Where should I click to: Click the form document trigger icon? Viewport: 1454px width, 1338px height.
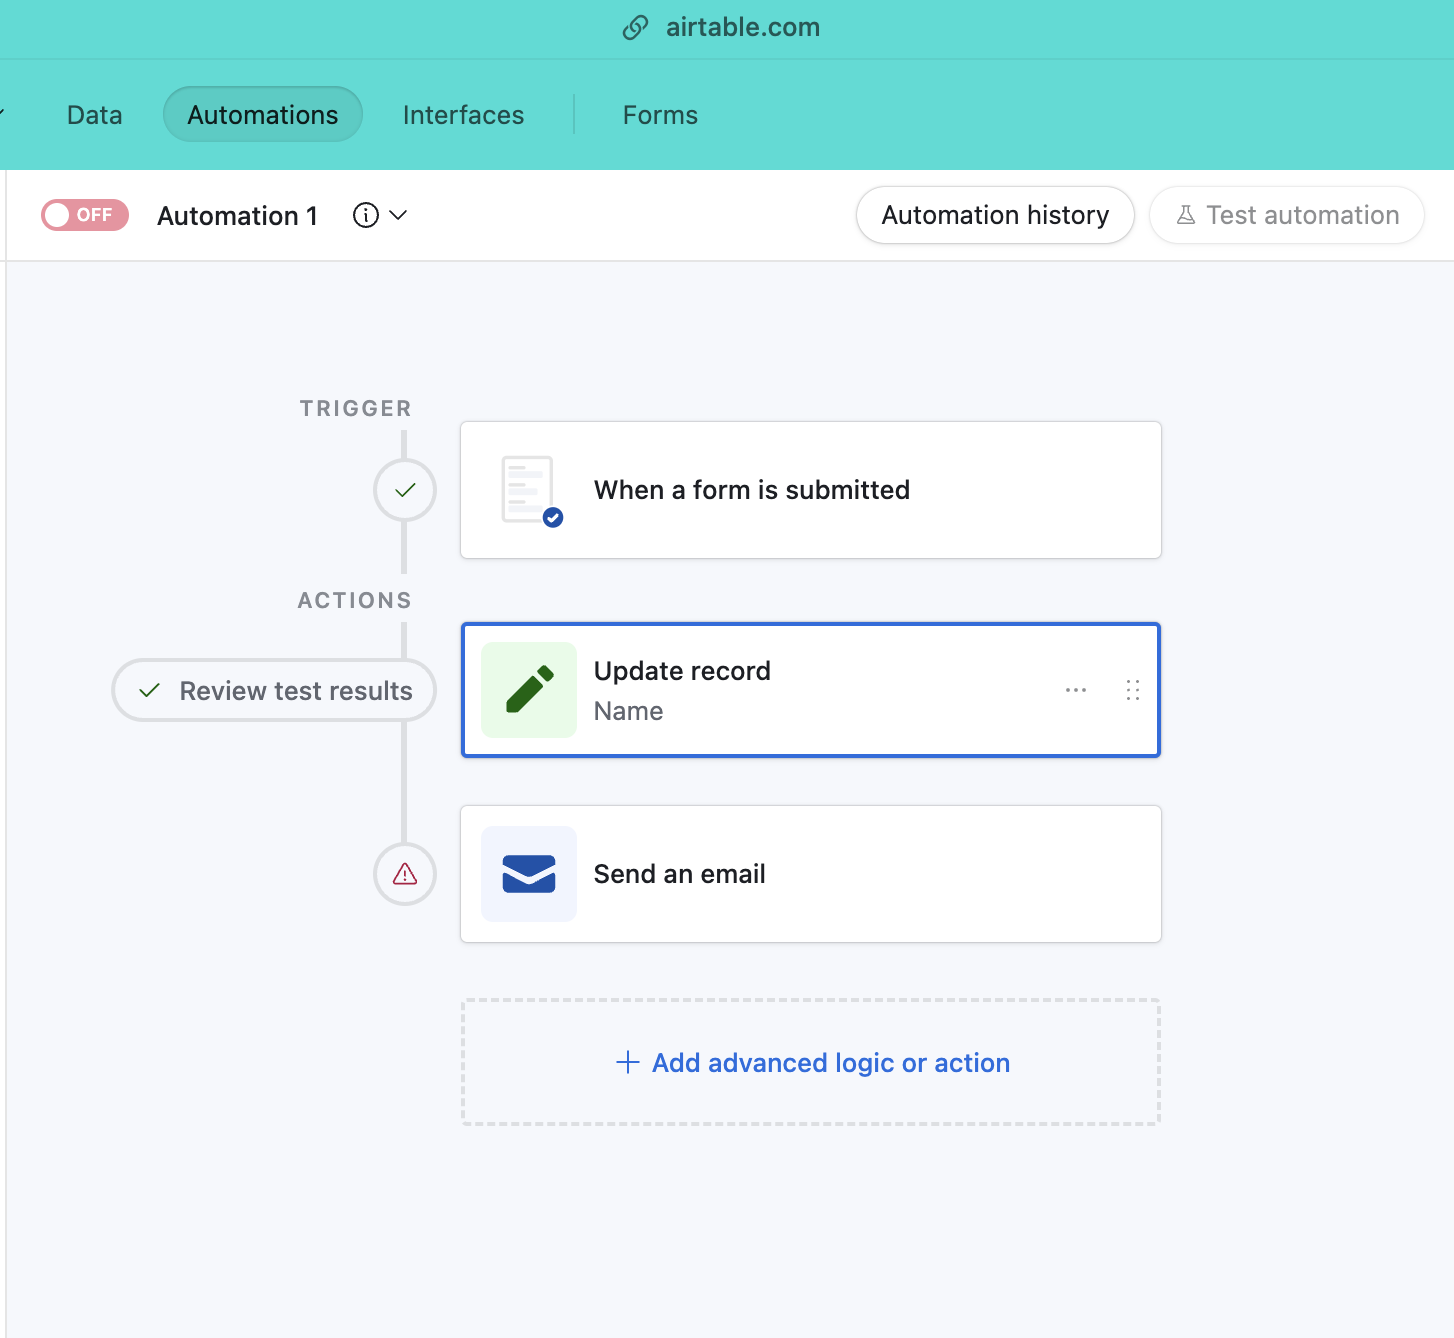[531, 490]
